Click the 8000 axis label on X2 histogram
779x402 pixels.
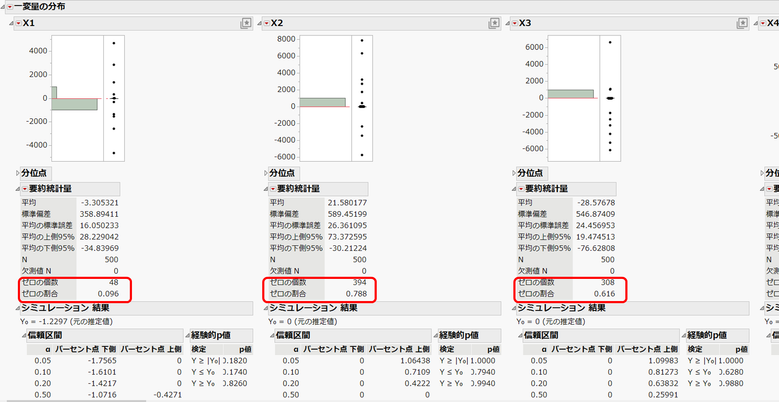(x=287, y=39)
